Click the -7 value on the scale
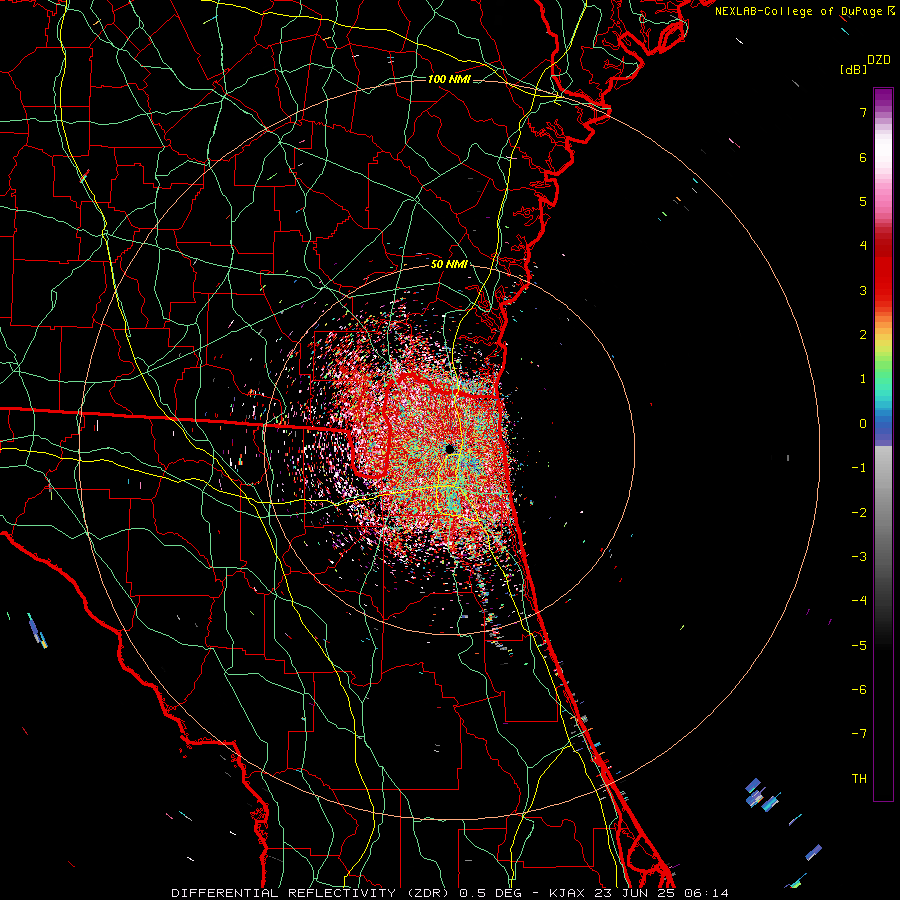Screen dimensions: 900x900 click(x=859, y=734)
